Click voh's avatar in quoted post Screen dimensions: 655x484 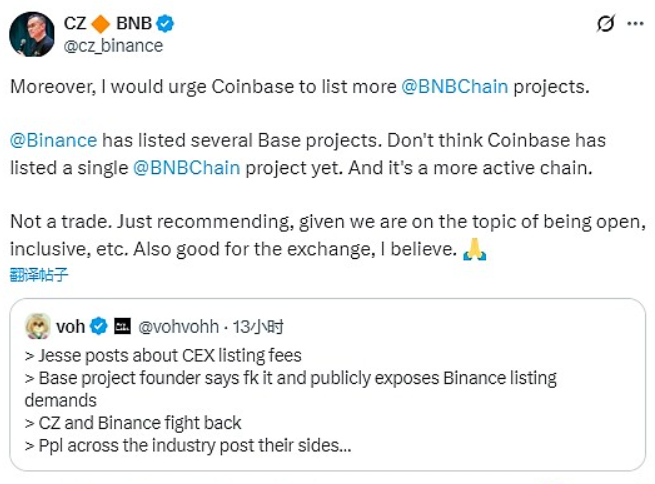38,326
